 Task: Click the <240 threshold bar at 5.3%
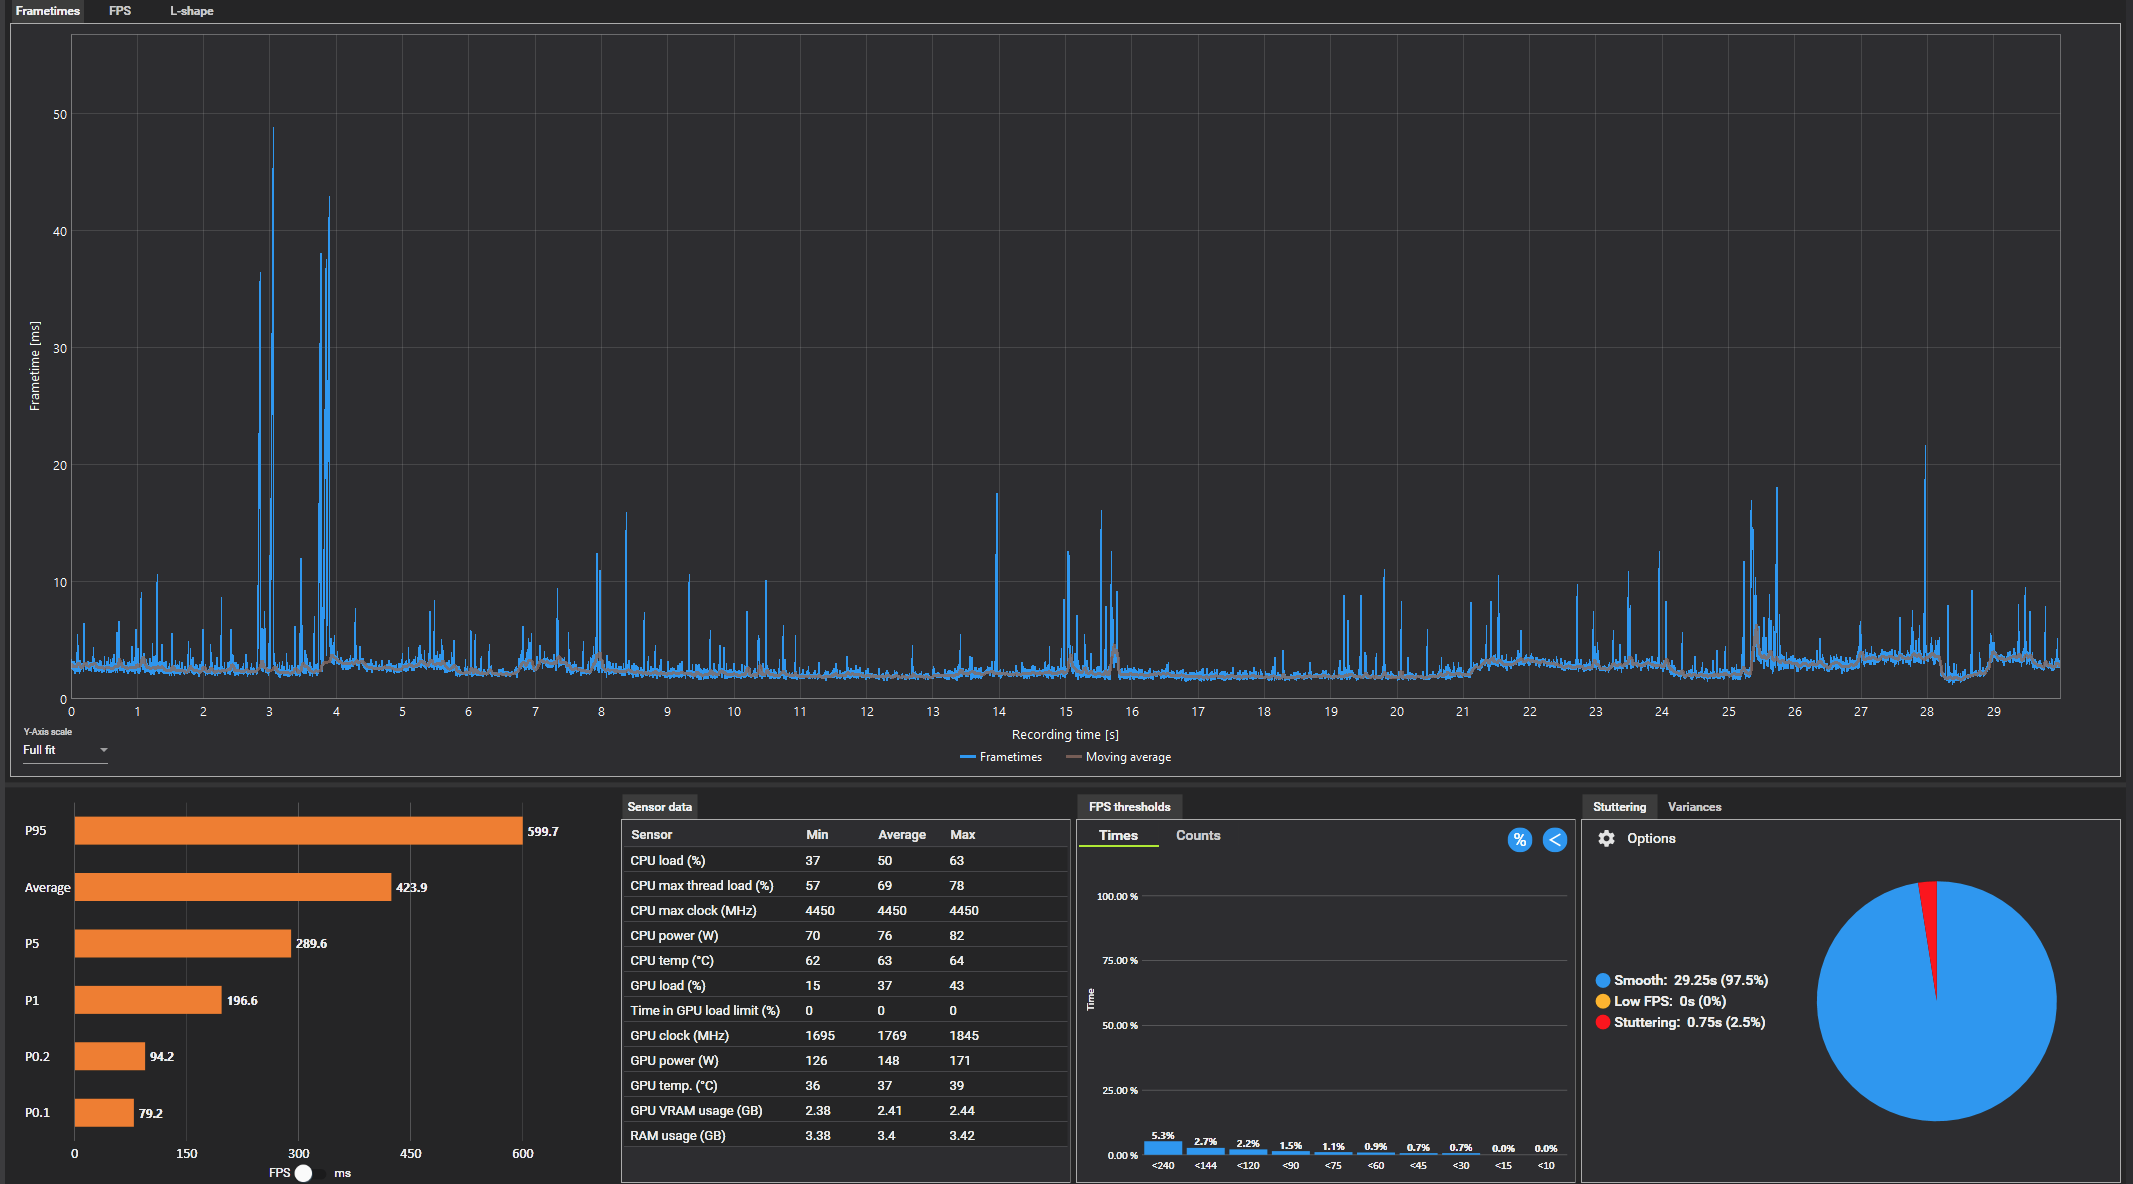(1163, 1148)
